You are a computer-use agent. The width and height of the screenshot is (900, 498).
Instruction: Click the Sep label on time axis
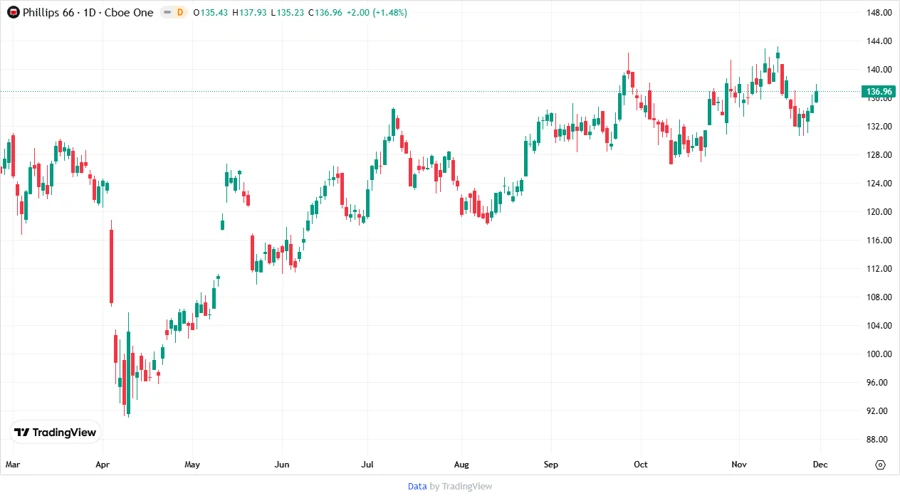(551, 465)
